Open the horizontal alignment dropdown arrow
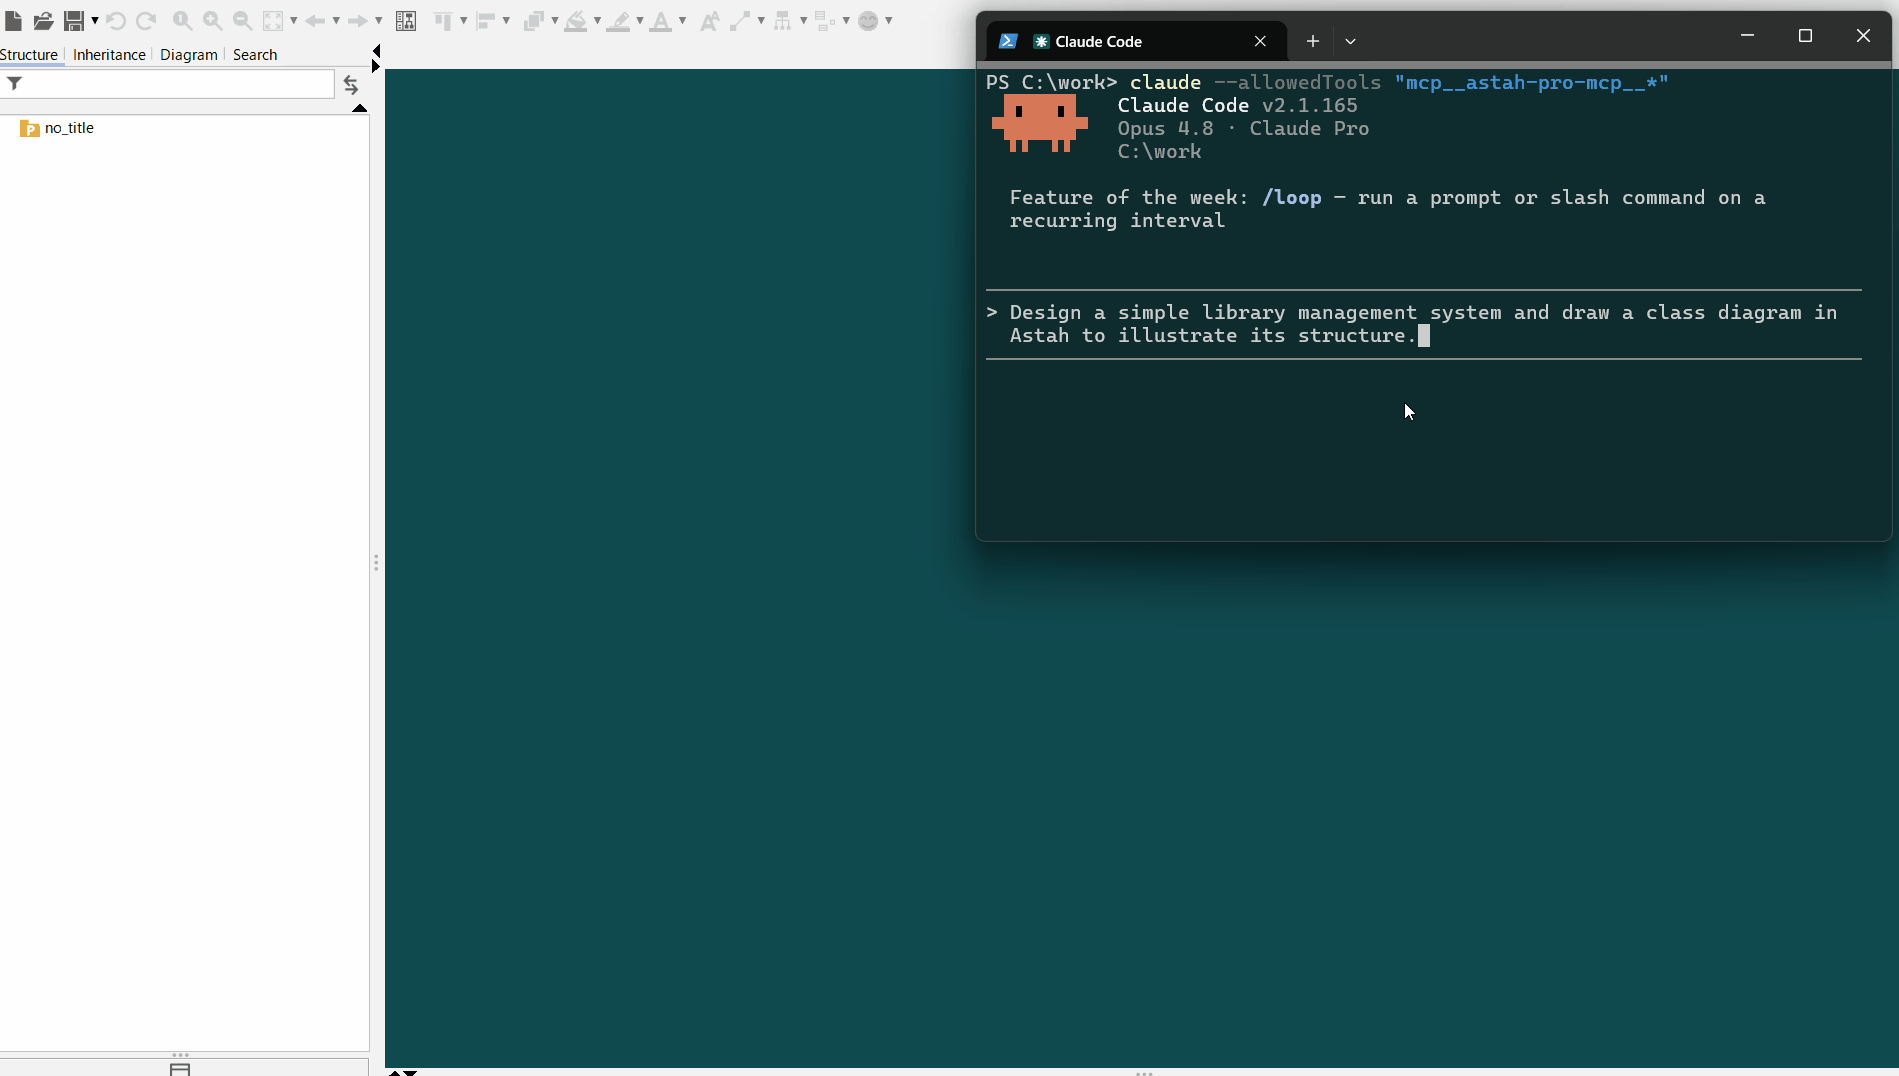 point(506,20)
